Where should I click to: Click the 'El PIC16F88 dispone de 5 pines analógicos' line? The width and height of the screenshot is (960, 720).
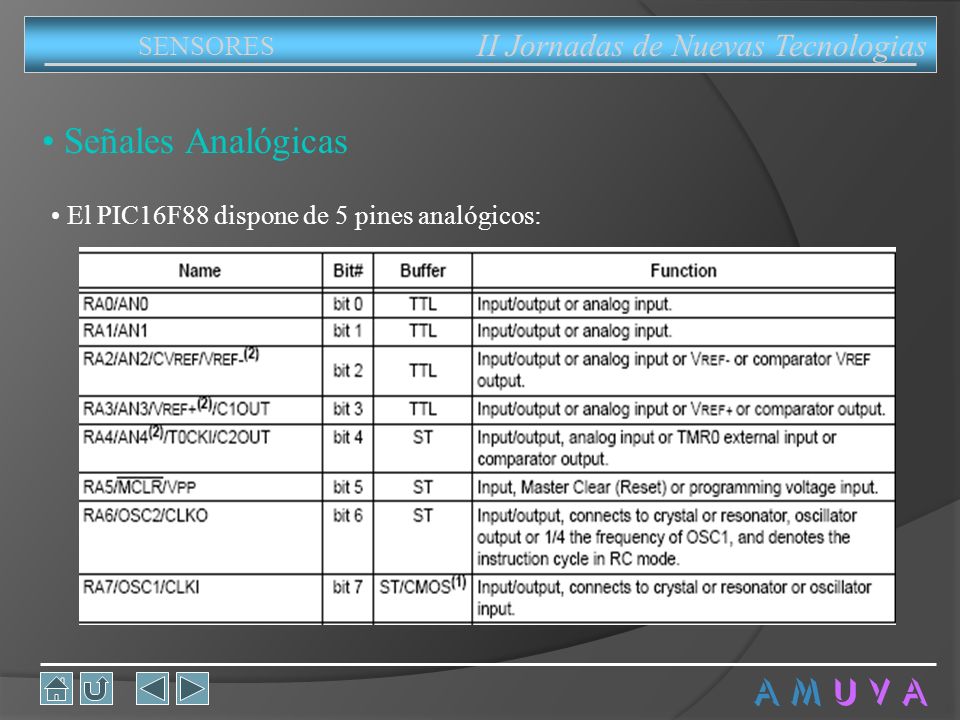coord(303,216)
